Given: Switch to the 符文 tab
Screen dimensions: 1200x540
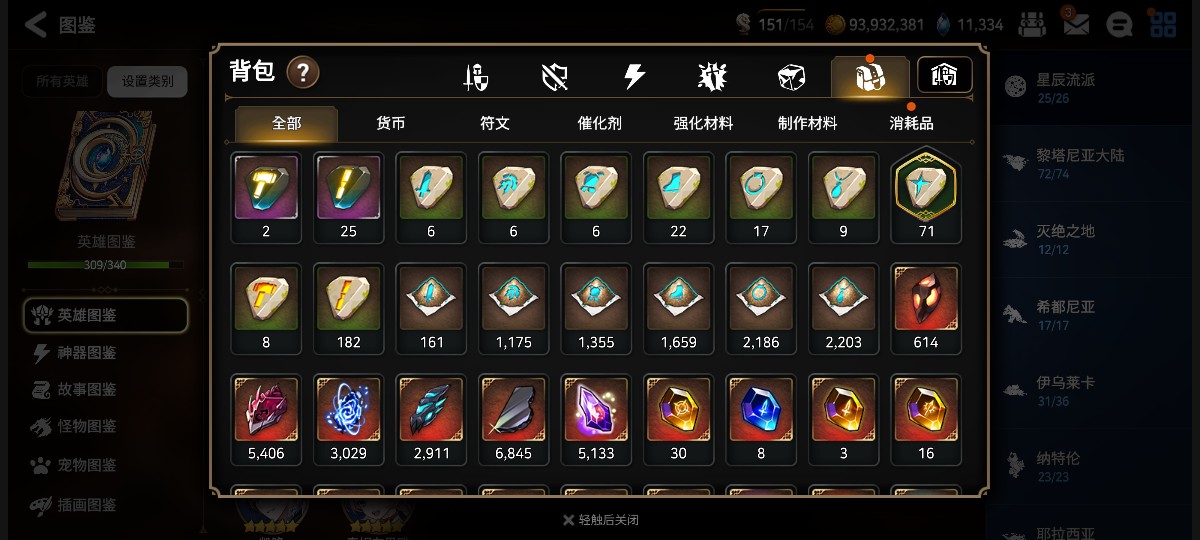Looking at the screenshot, I should click(495, 123).
